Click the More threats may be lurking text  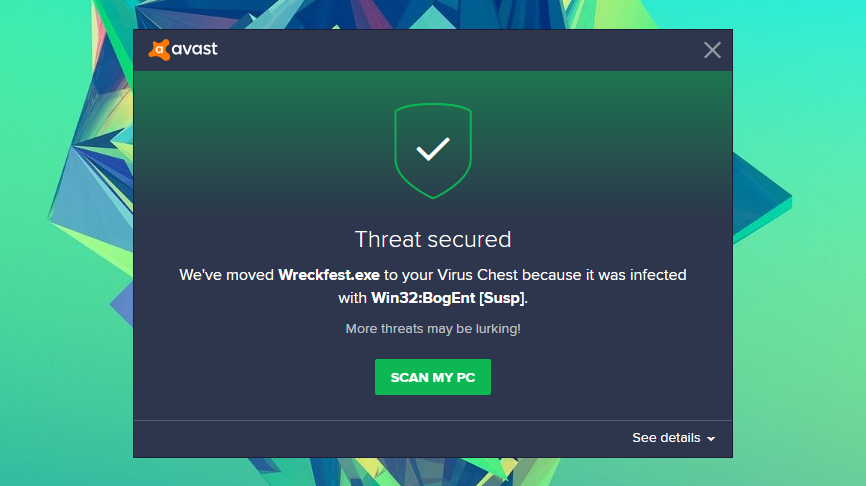click(433, 329)
